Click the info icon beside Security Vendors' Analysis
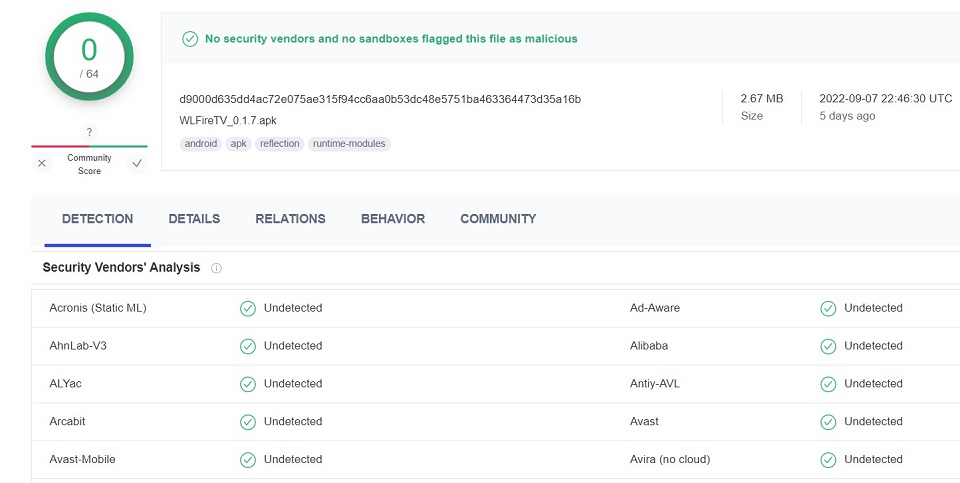960x483 pixels. click(x=216, y=268)
